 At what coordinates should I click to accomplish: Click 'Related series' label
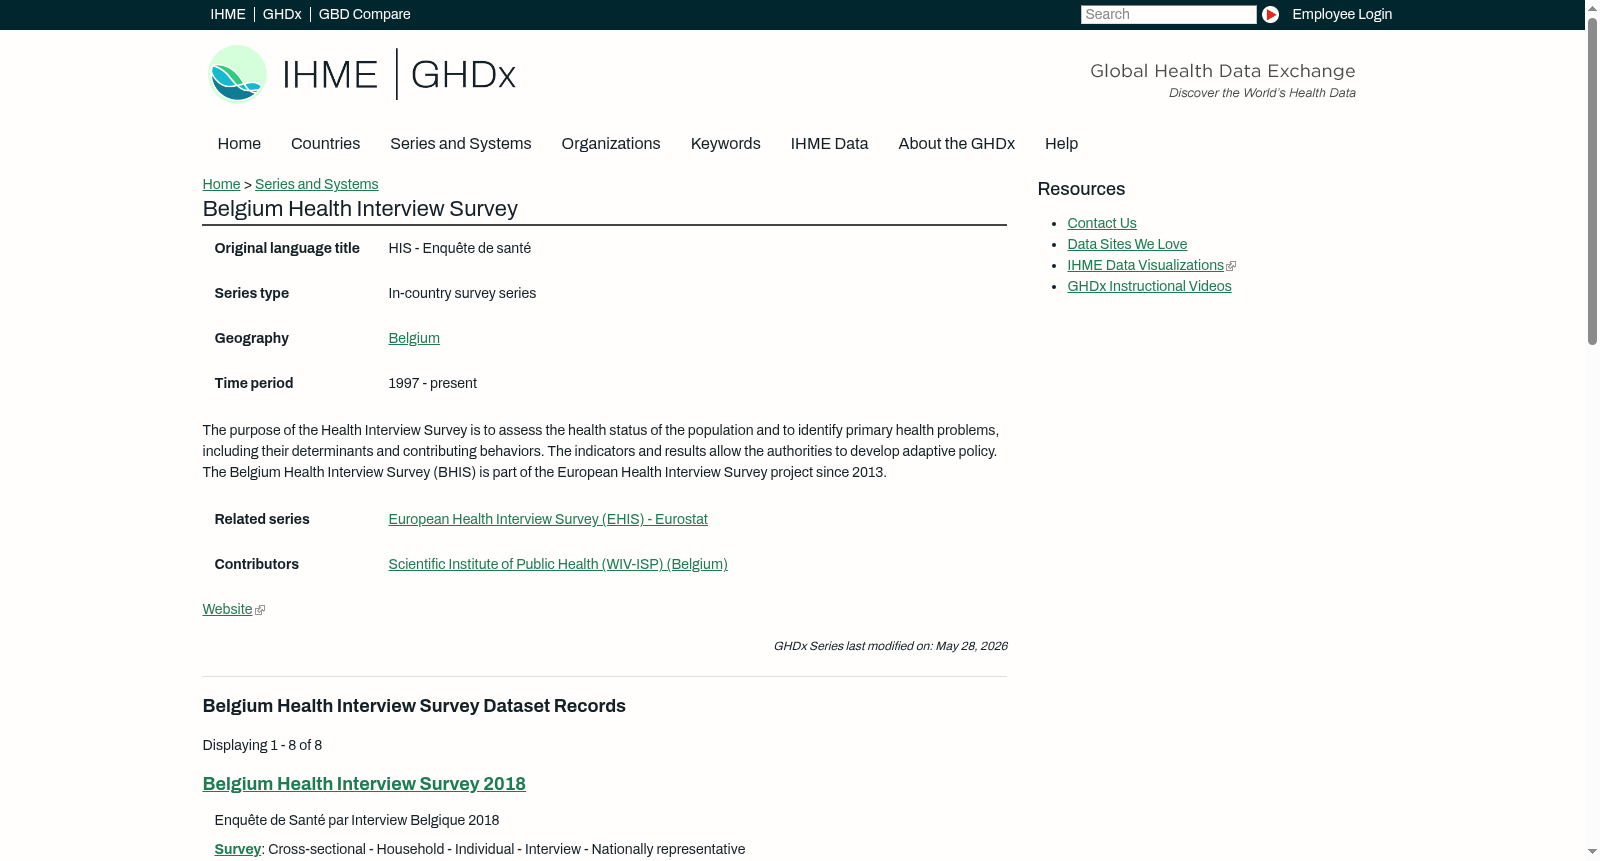(262, 519)
